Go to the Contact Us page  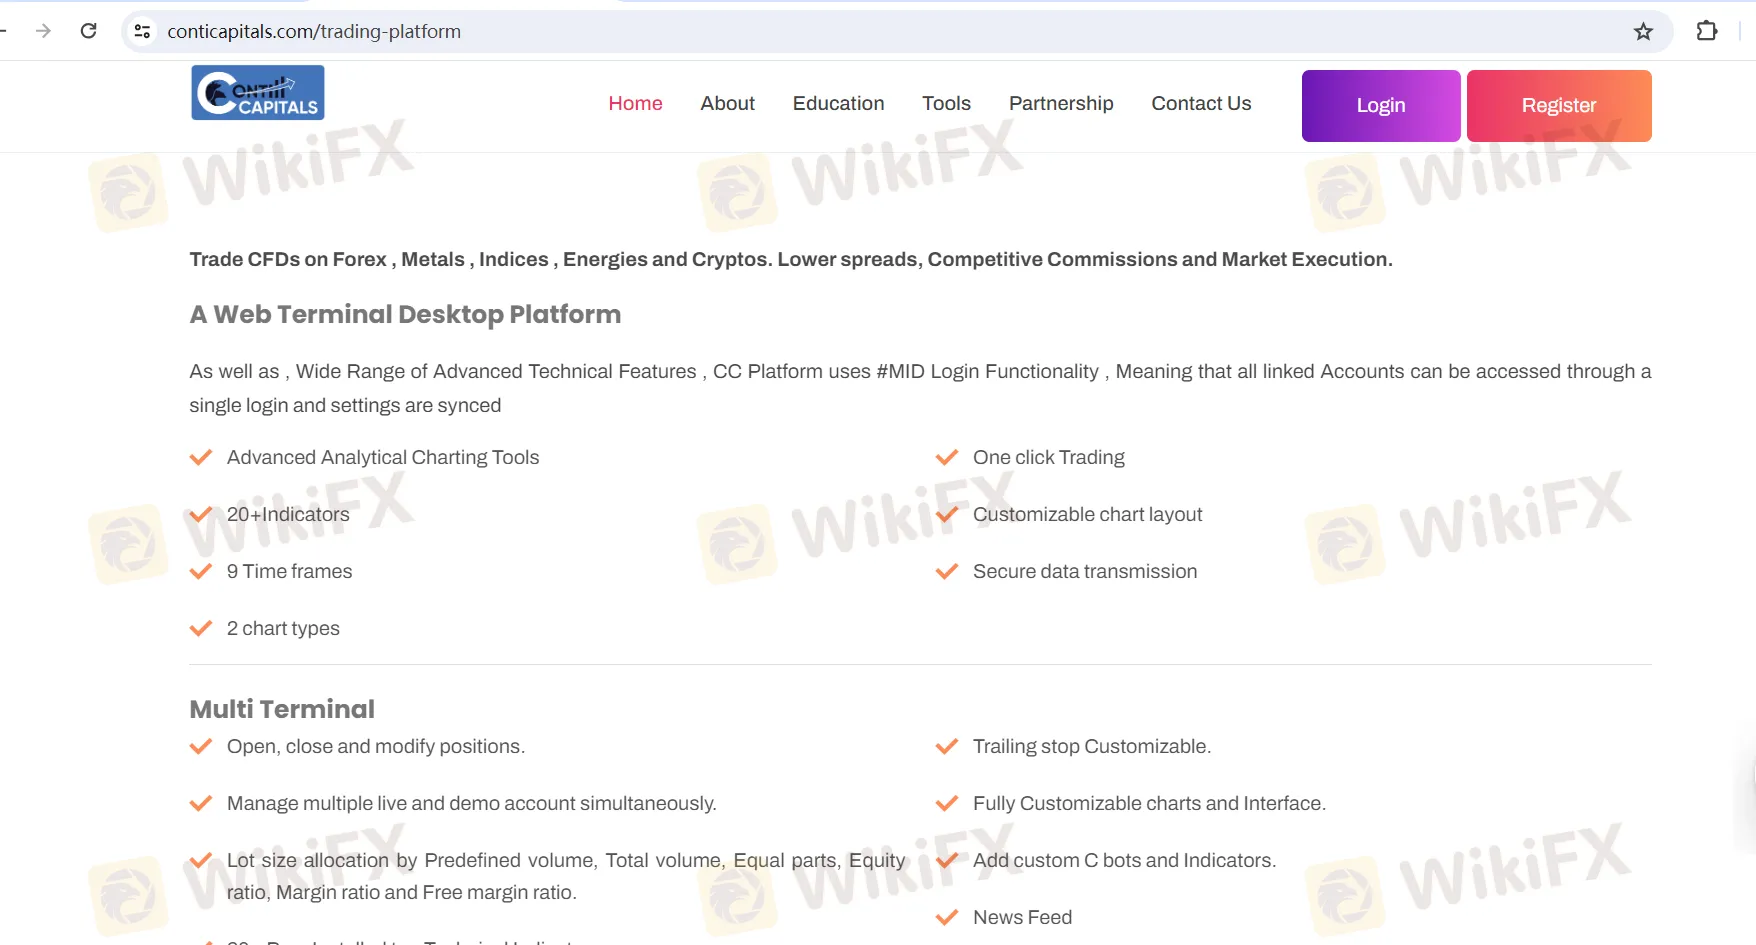click(x=1201, y=104)
